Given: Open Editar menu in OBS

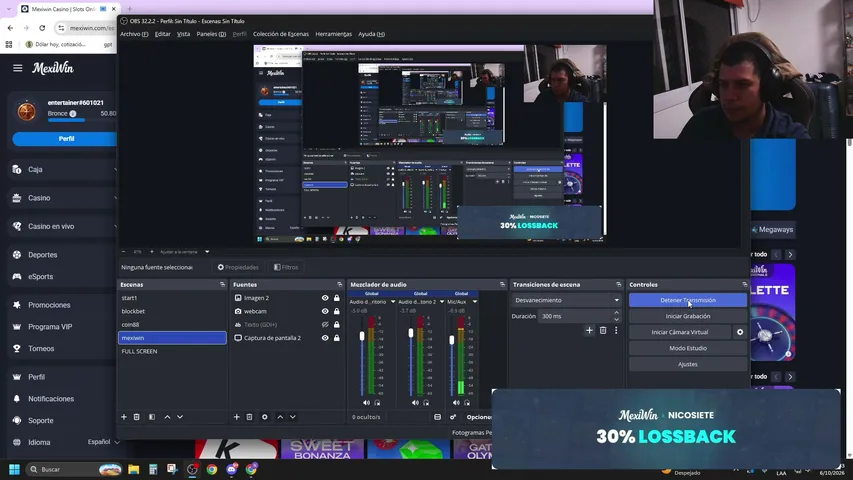Looking at the screenshot, I should [x=163, y=34].
